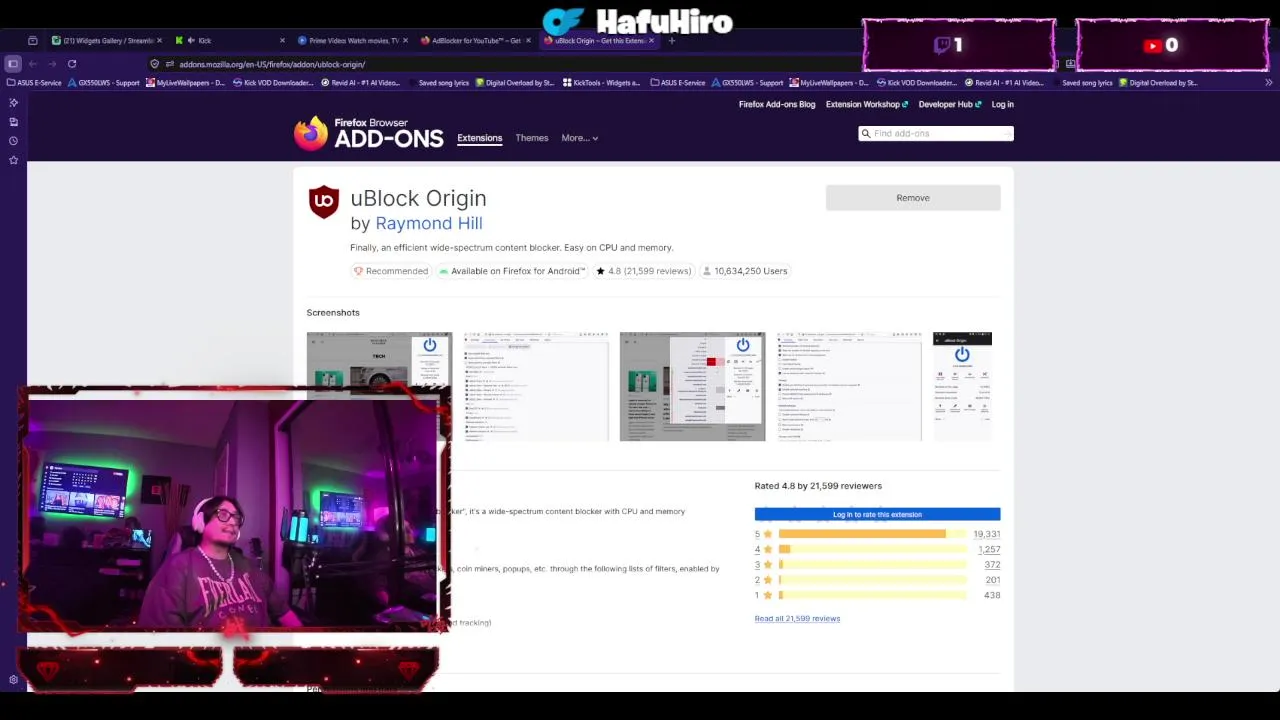Click the 4-star rating bar

(x=872, y=549)
